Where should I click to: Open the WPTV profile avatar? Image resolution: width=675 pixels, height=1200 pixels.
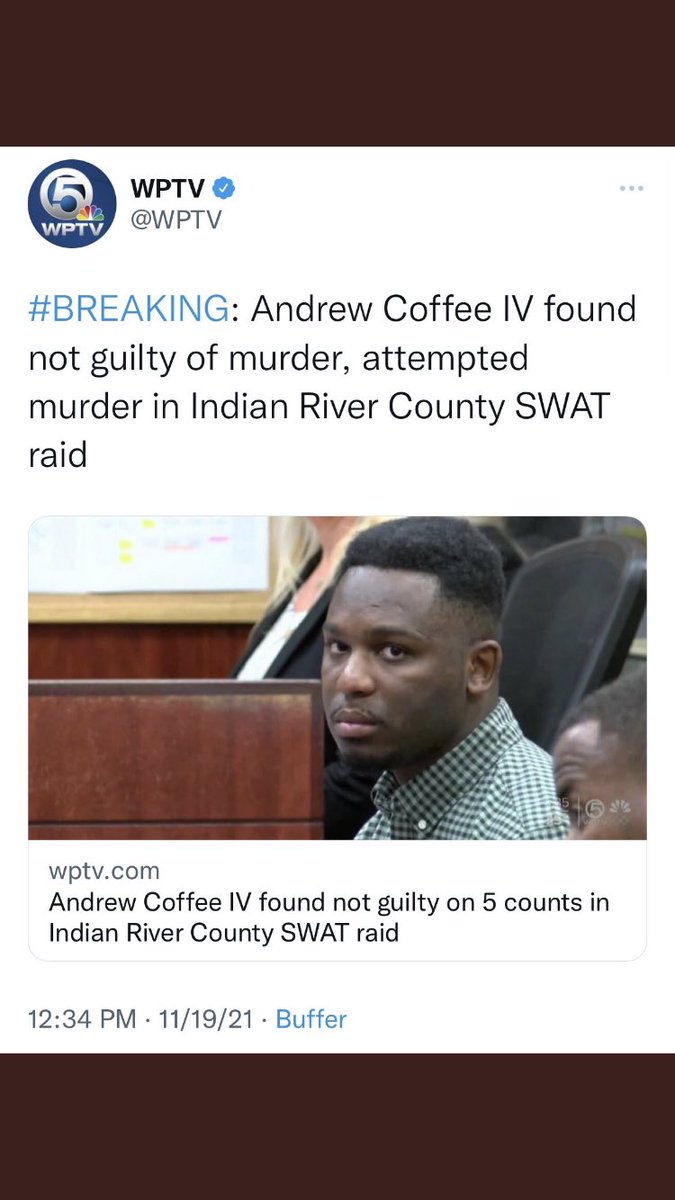coord(72,204)
